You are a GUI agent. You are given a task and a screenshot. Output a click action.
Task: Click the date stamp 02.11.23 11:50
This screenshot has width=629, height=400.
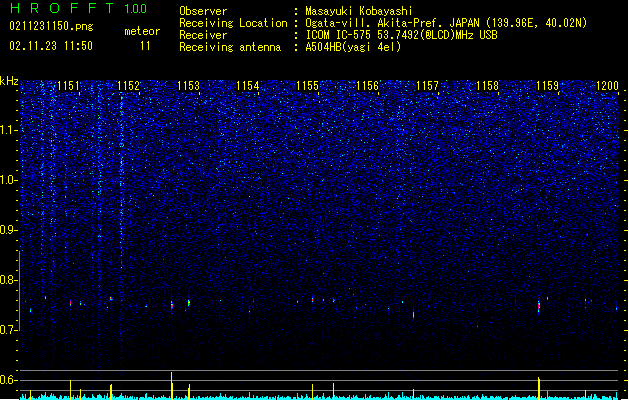pyautogui.click(x=51, y=46)
